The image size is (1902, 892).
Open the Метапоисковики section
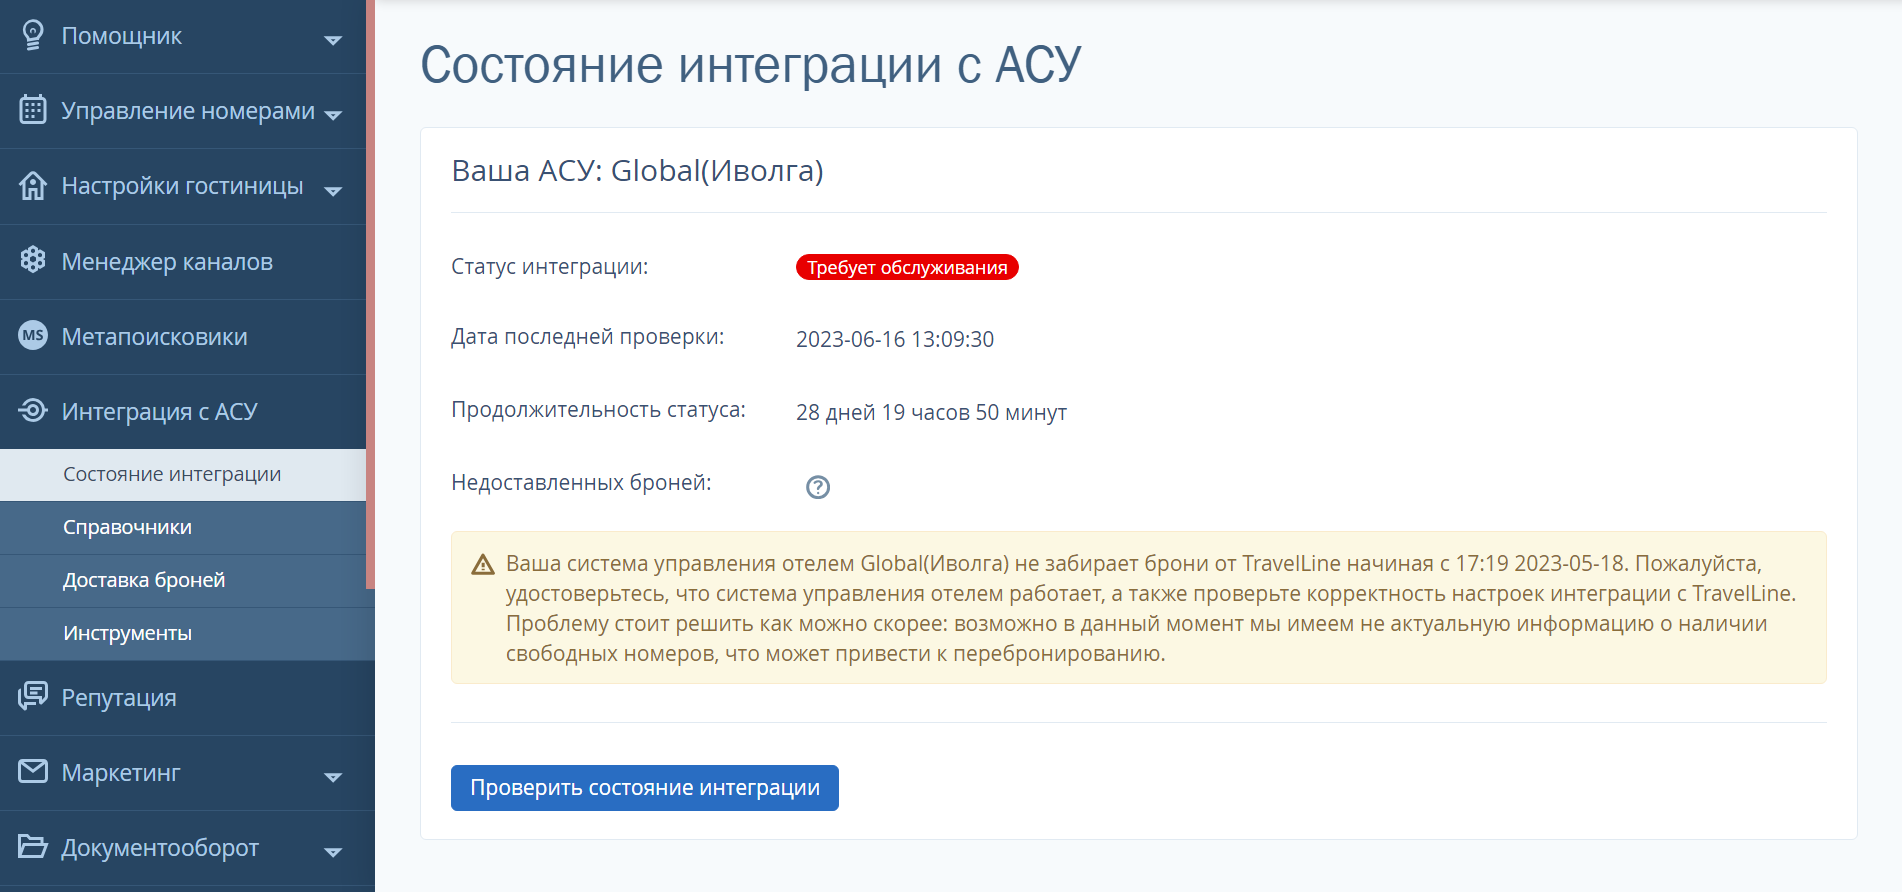pos(183,337)
